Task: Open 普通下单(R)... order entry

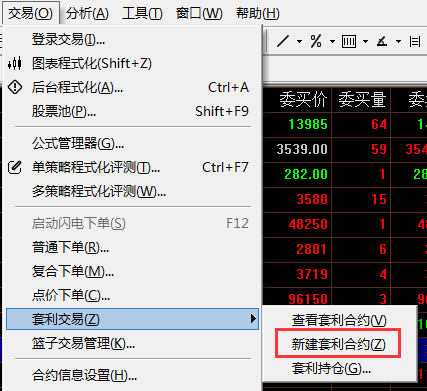Action: coord(132,247)
